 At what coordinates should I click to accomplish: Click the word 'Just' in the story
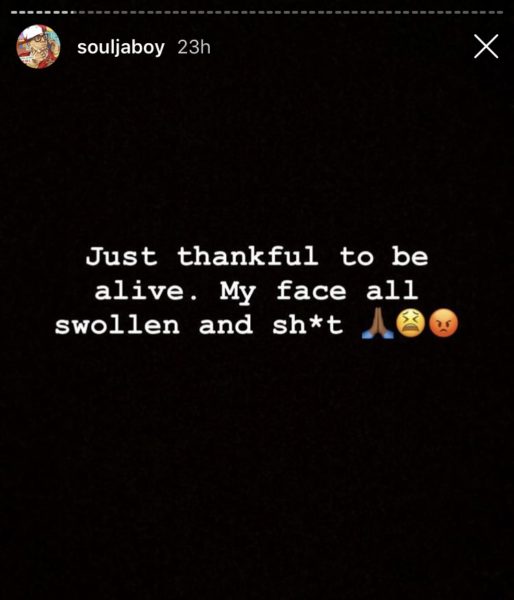pos(121,256)
